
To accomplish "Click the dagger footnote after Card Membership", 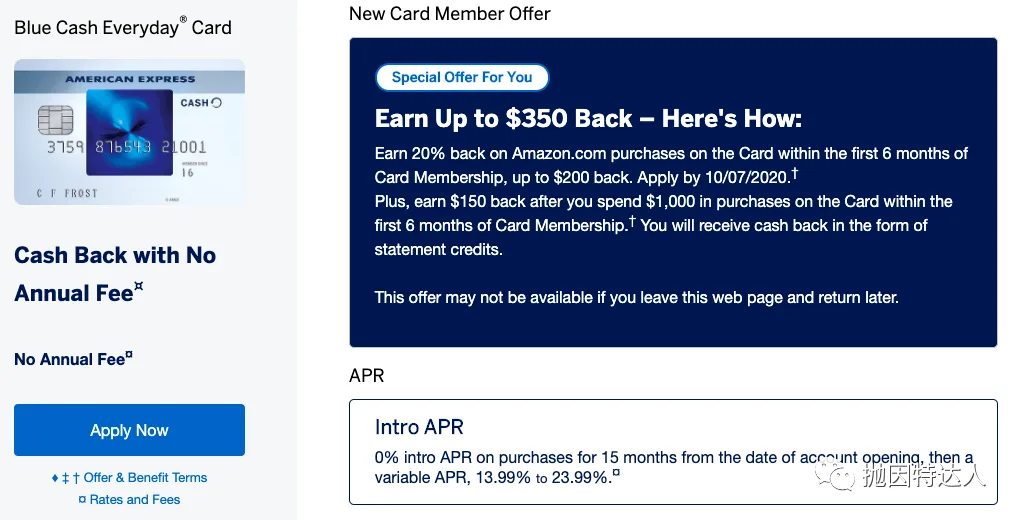I will [x=632, y=221].
